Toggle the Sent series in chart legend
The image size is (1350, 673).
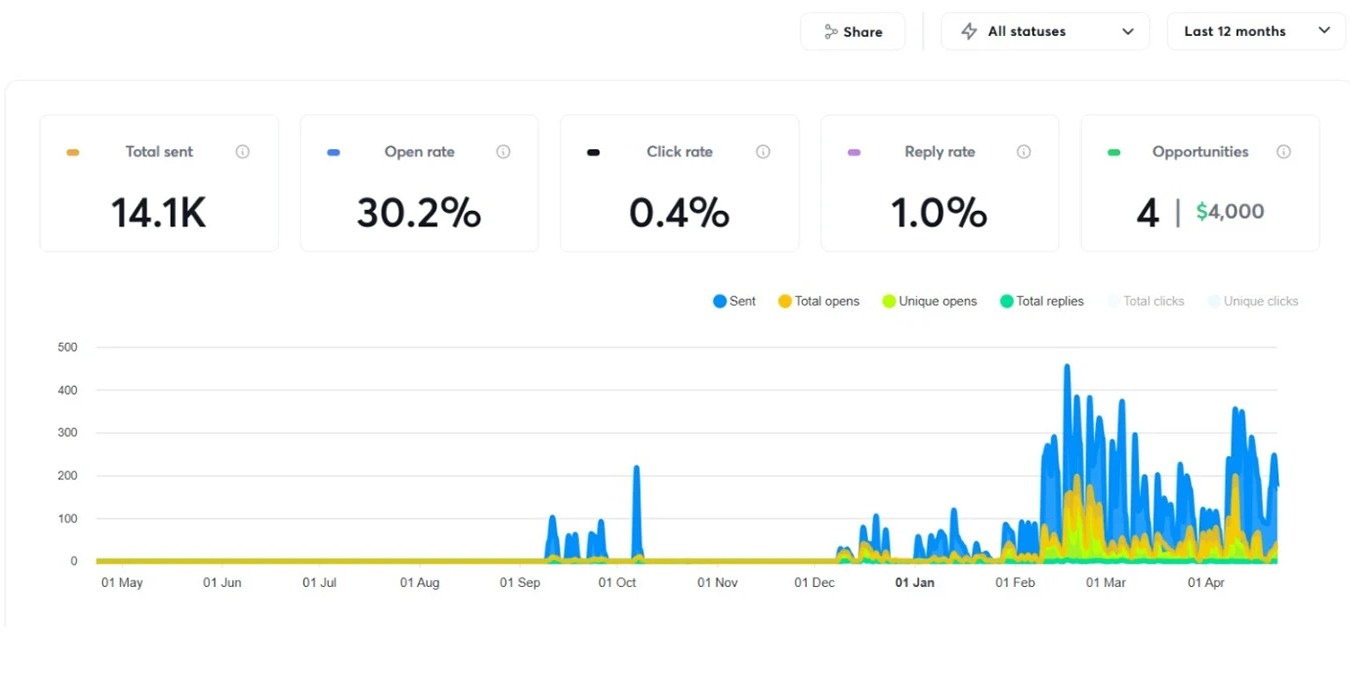coord(734,301)
